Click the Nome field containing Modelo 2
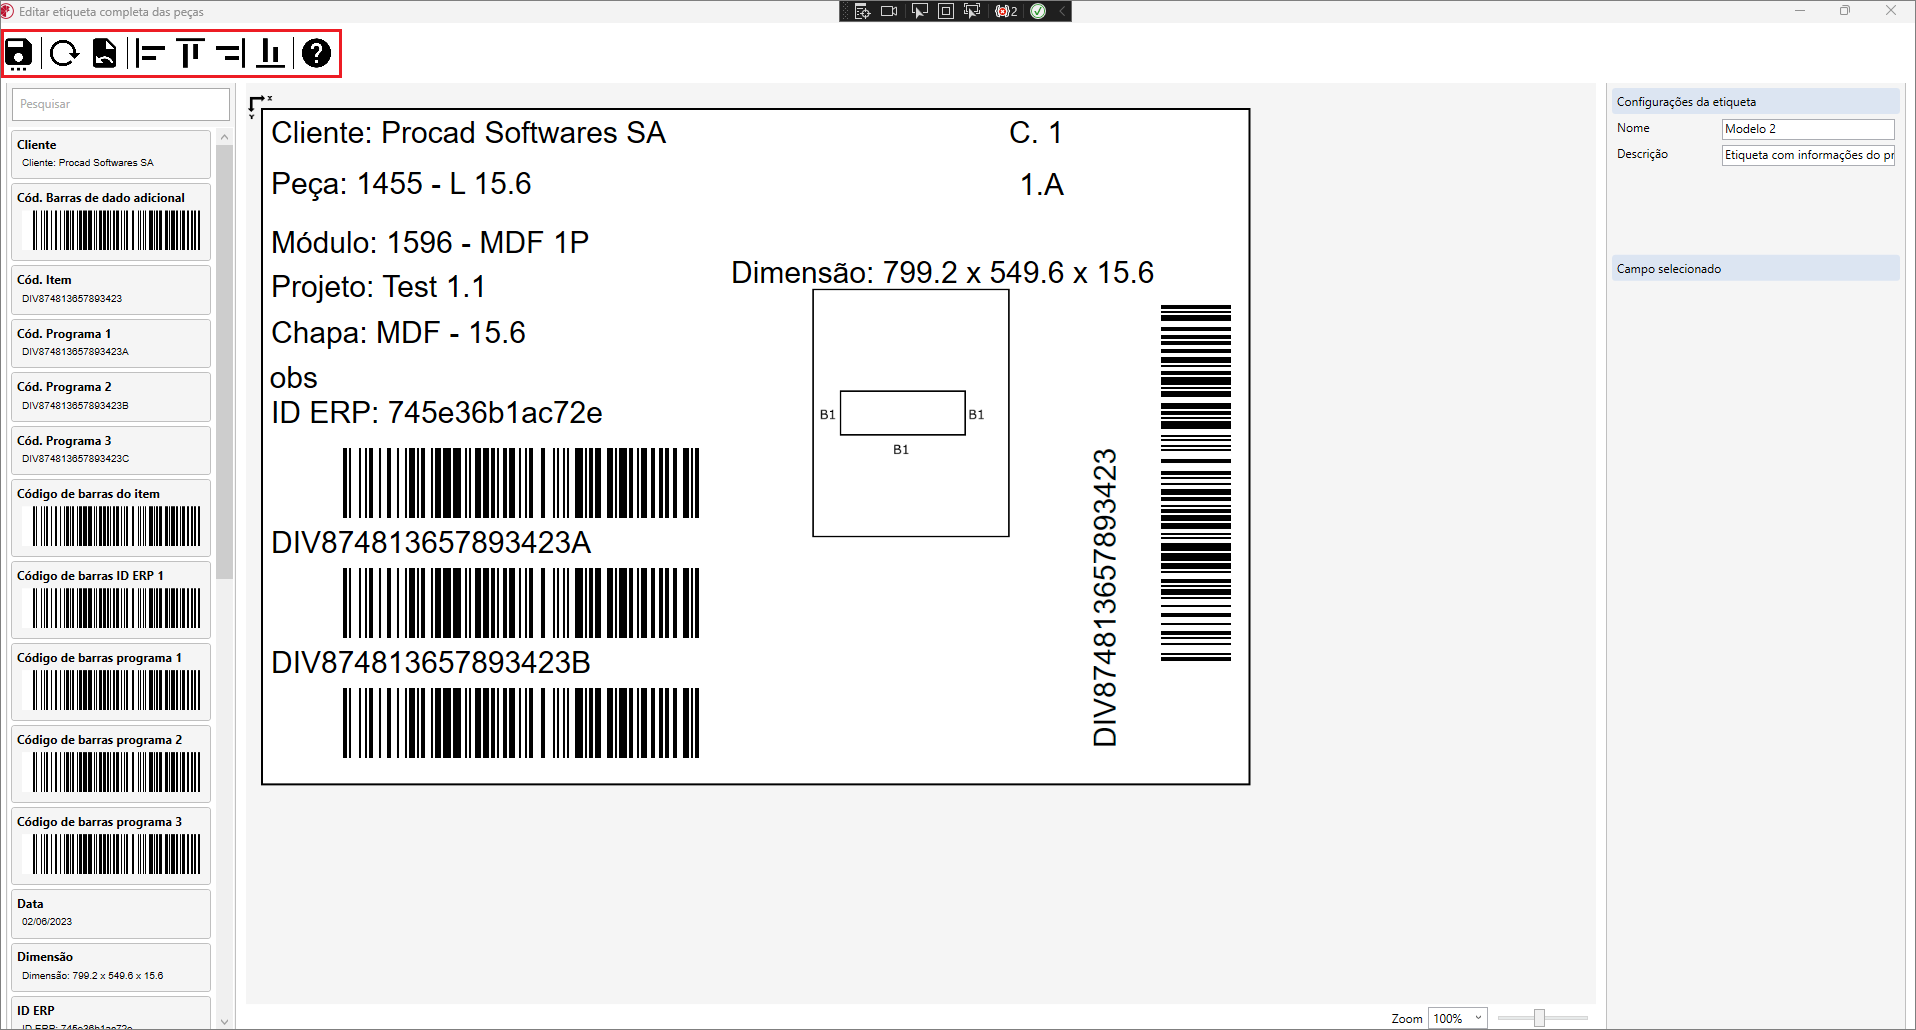 (1807, 129)
